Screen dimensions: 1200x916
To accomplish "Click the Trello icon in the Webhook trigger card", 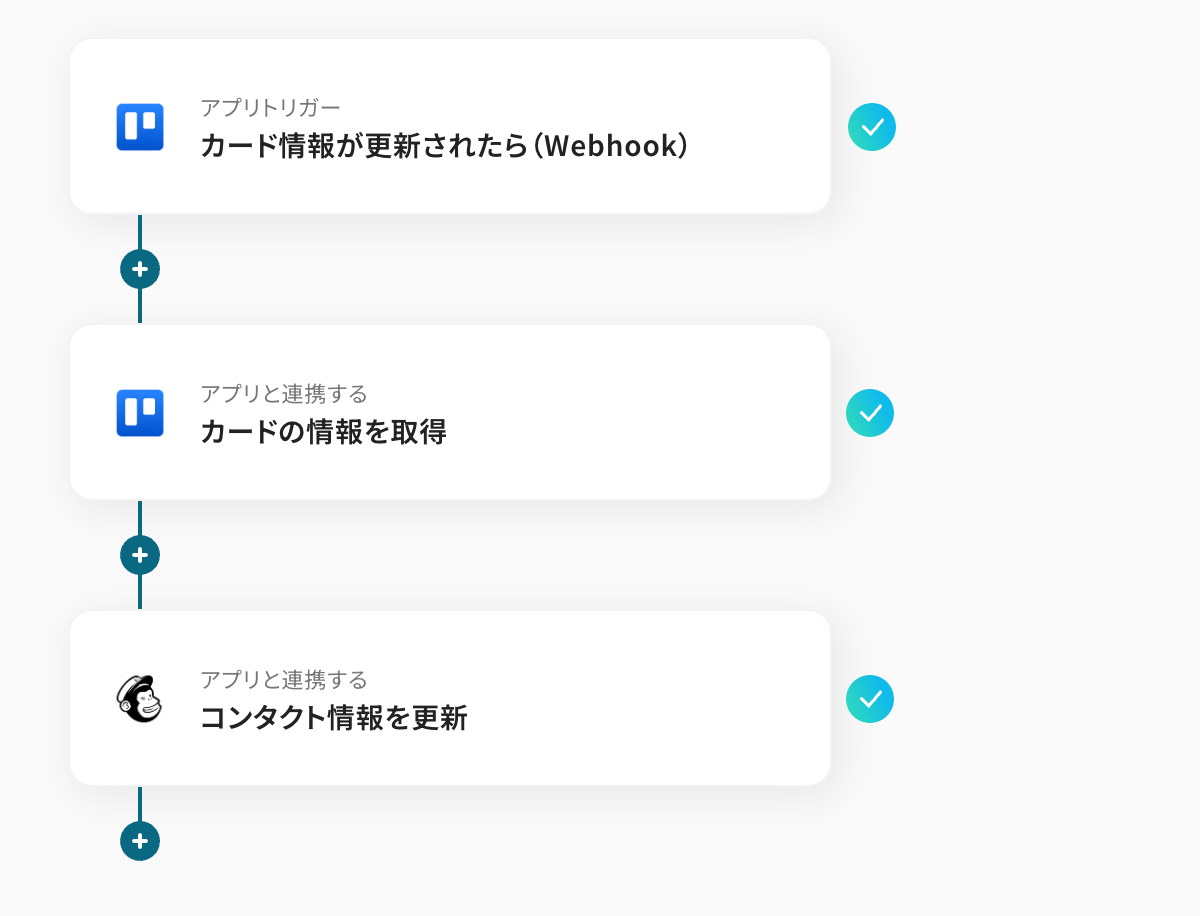I will [140, 127].
